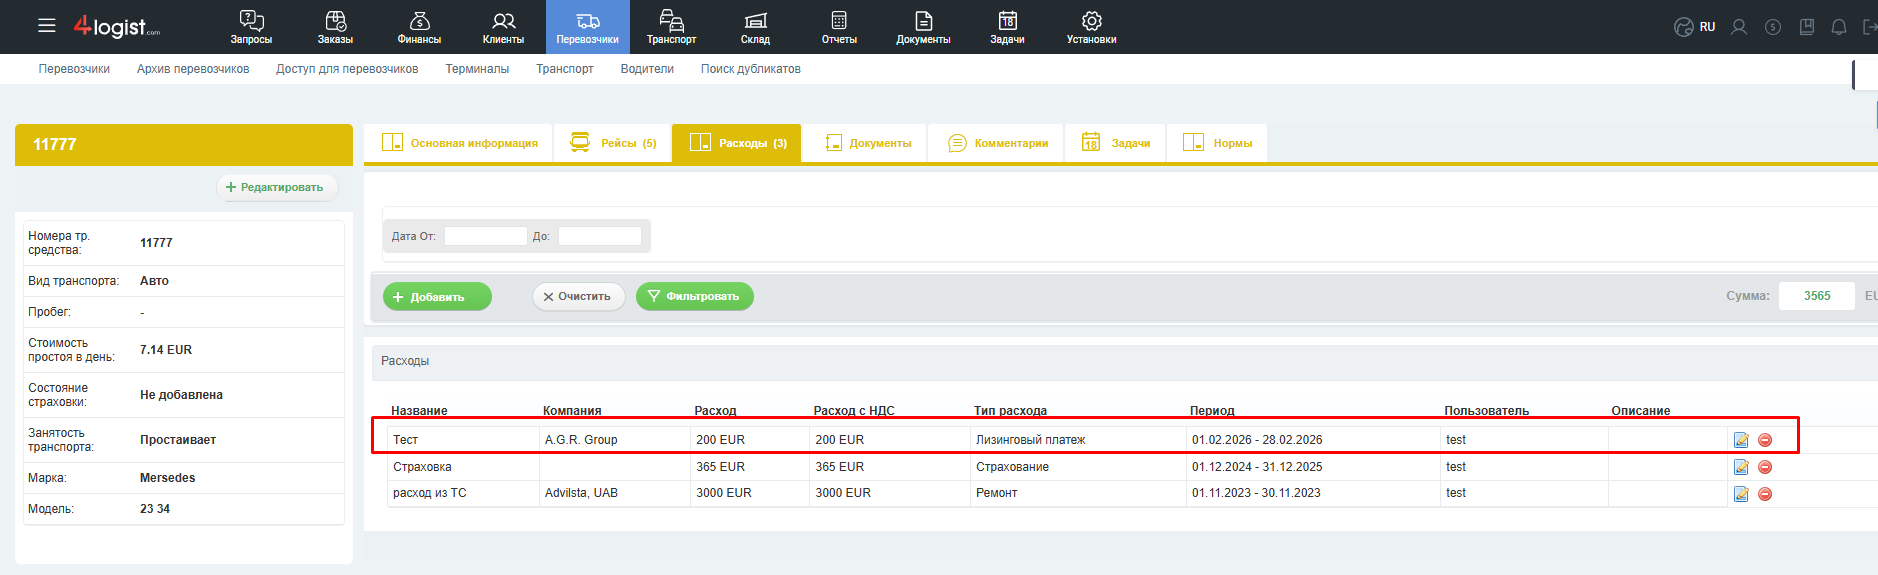Open the user profile icon
1878x575 pixels.
click(1739, 27)
